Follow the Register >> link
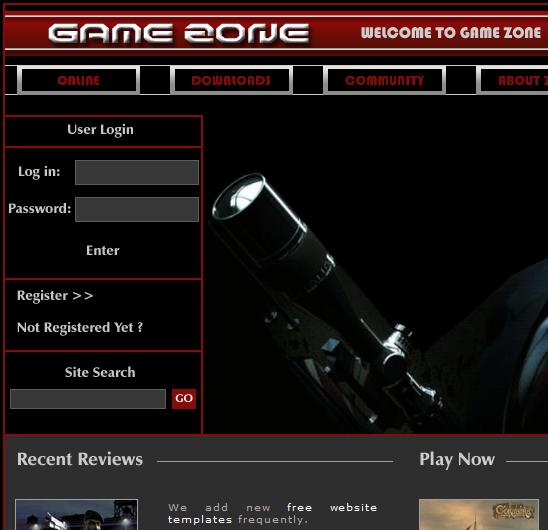 pos(55,295)
